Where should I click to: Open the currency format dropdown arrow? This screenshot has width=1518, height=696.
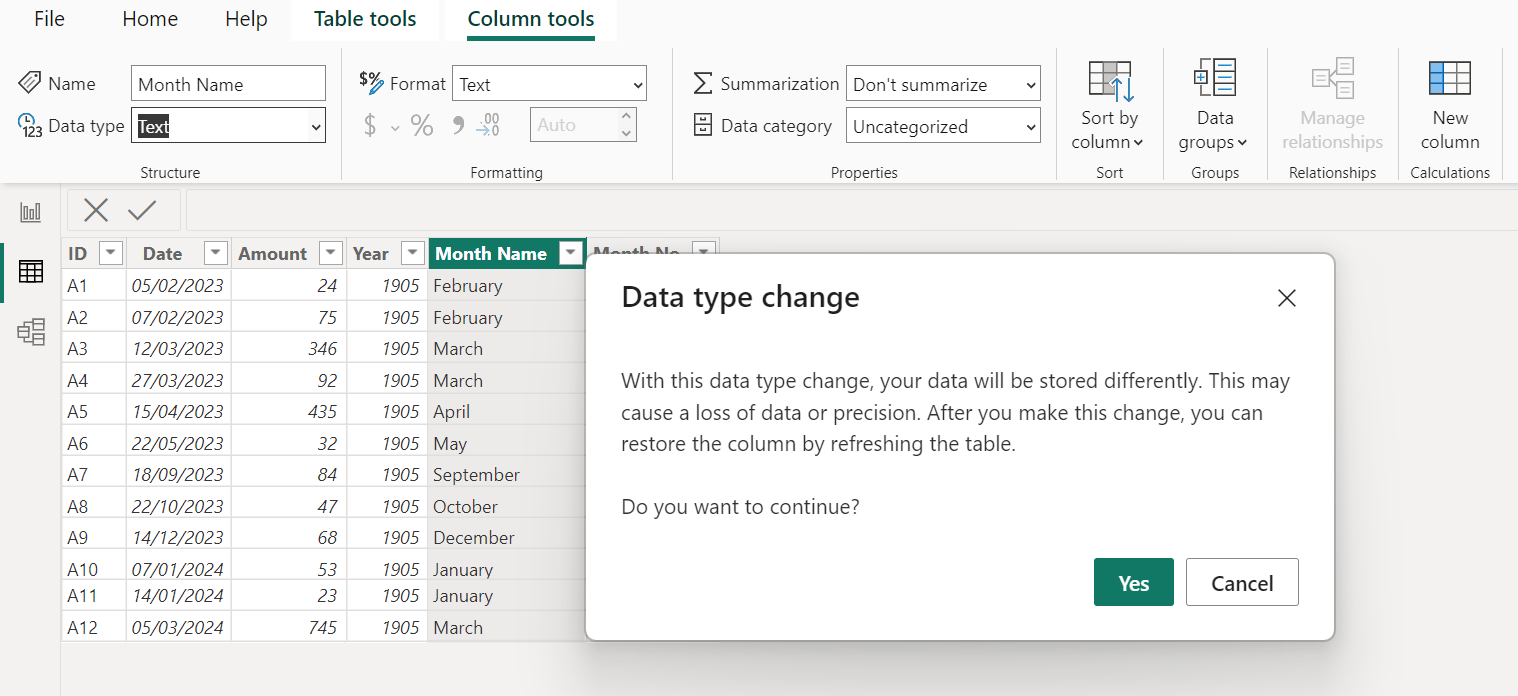click(395, 128)
